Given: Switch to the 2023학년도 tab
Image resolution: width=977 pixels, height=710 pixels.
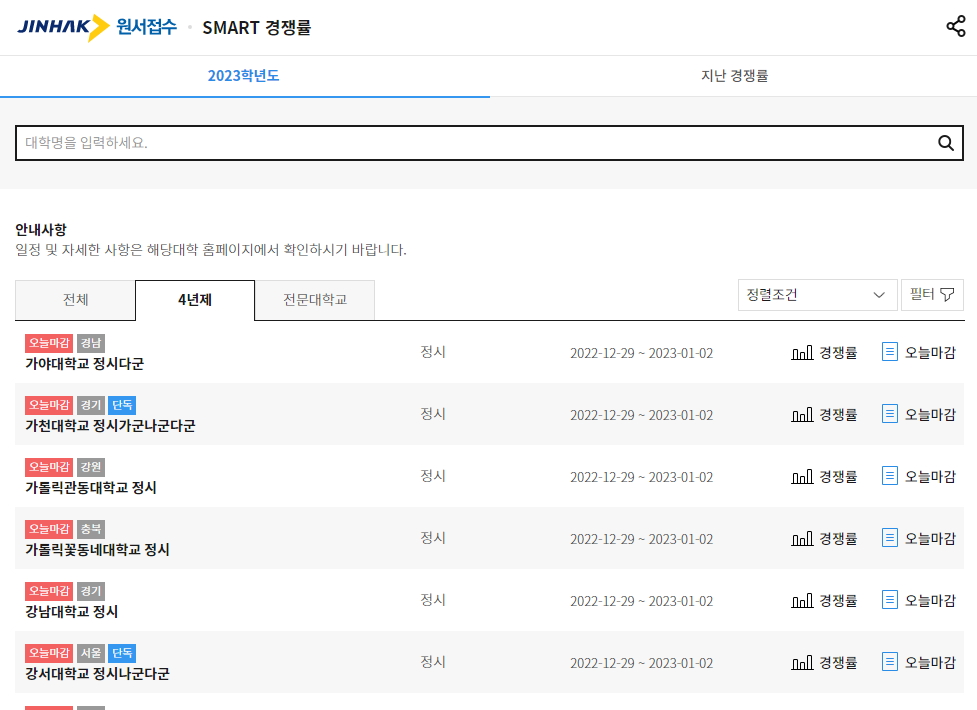Looking at the screenshot, I should click(244, 76).
